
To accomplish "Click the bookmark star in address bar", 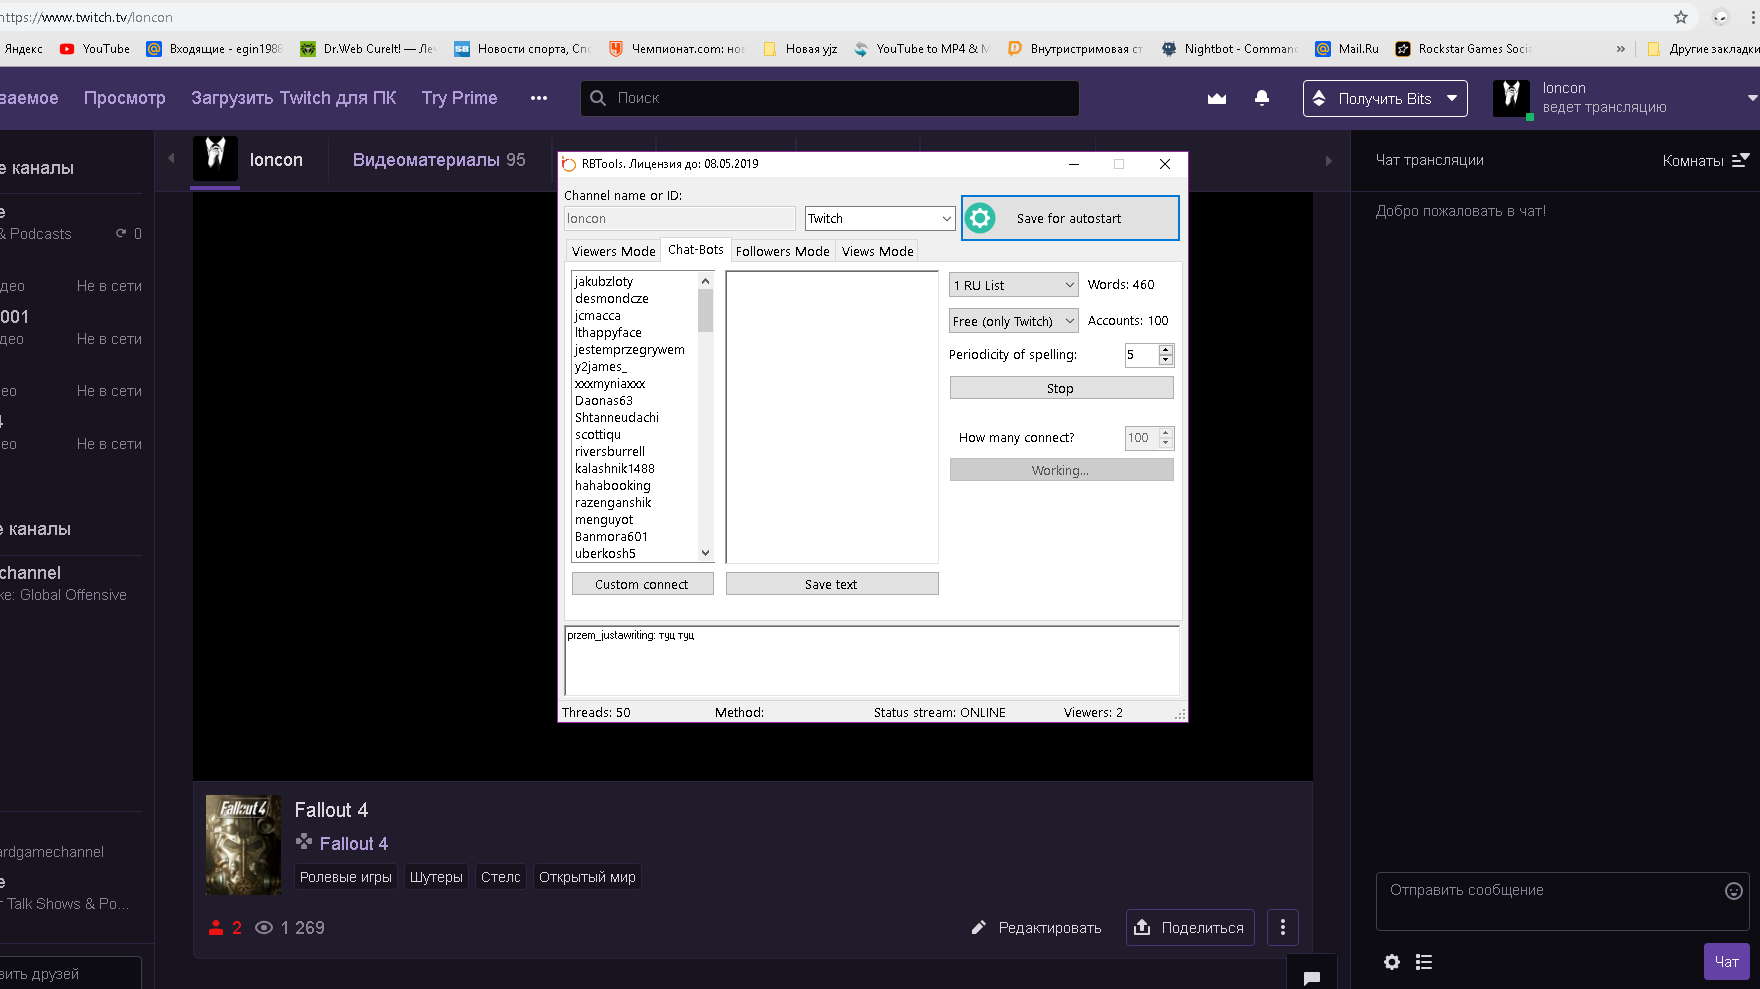I will click(1681, 17).
